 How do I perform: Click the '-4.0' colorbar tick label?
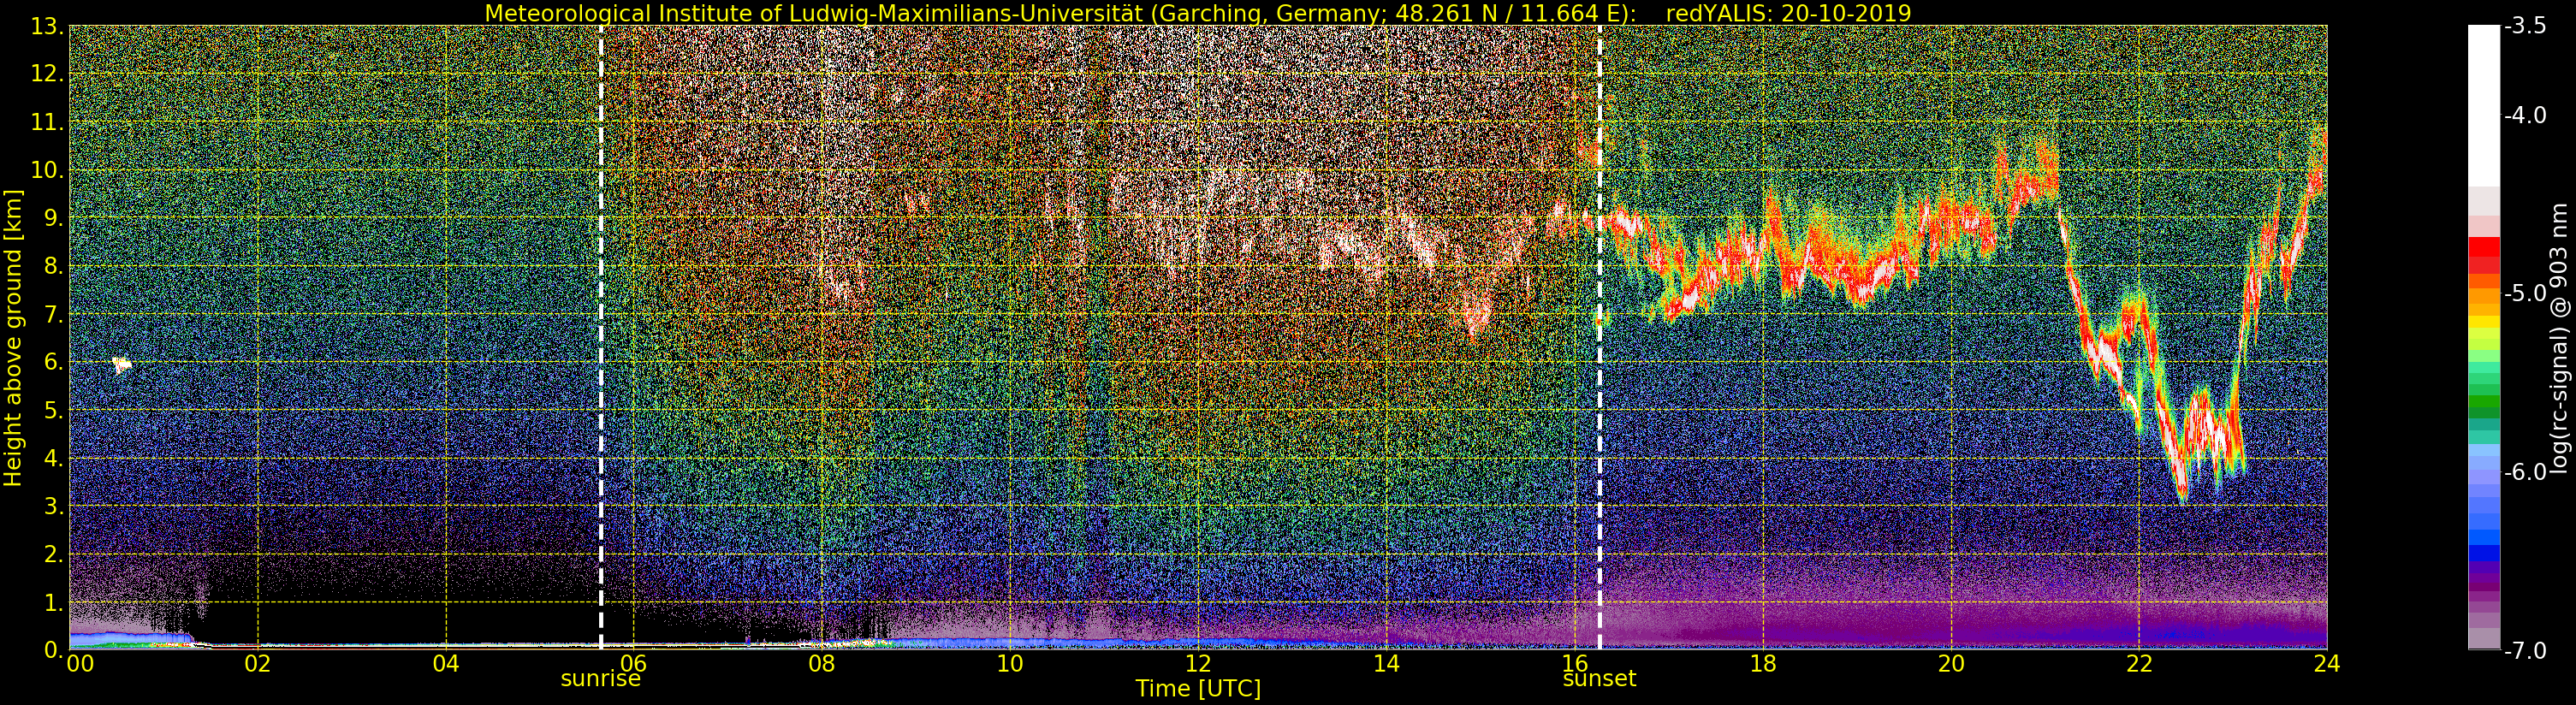pos(2525,115)
